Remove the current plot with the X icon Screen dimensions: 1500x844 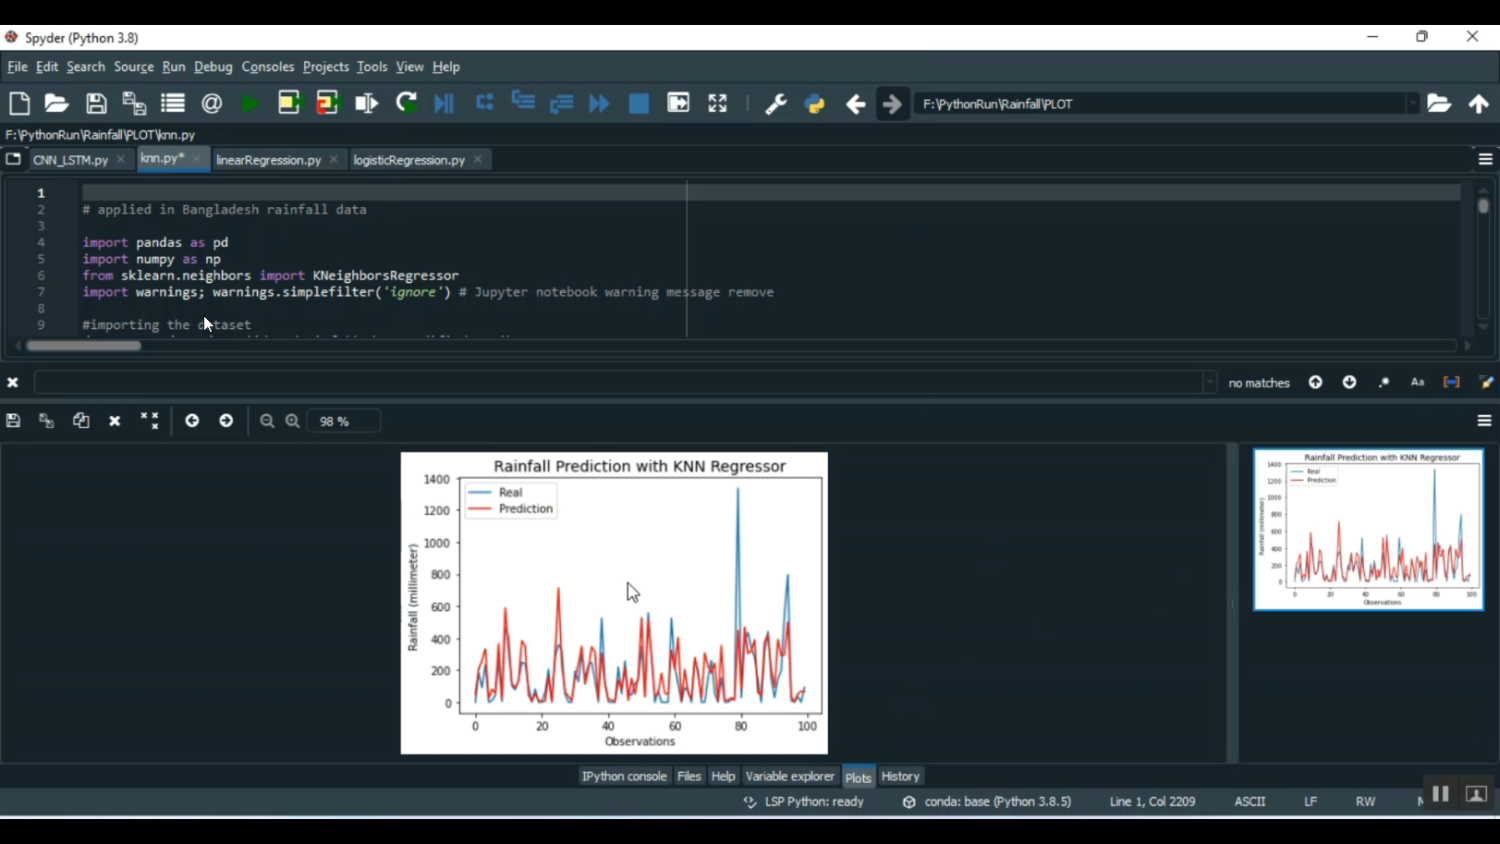[115, 422]
